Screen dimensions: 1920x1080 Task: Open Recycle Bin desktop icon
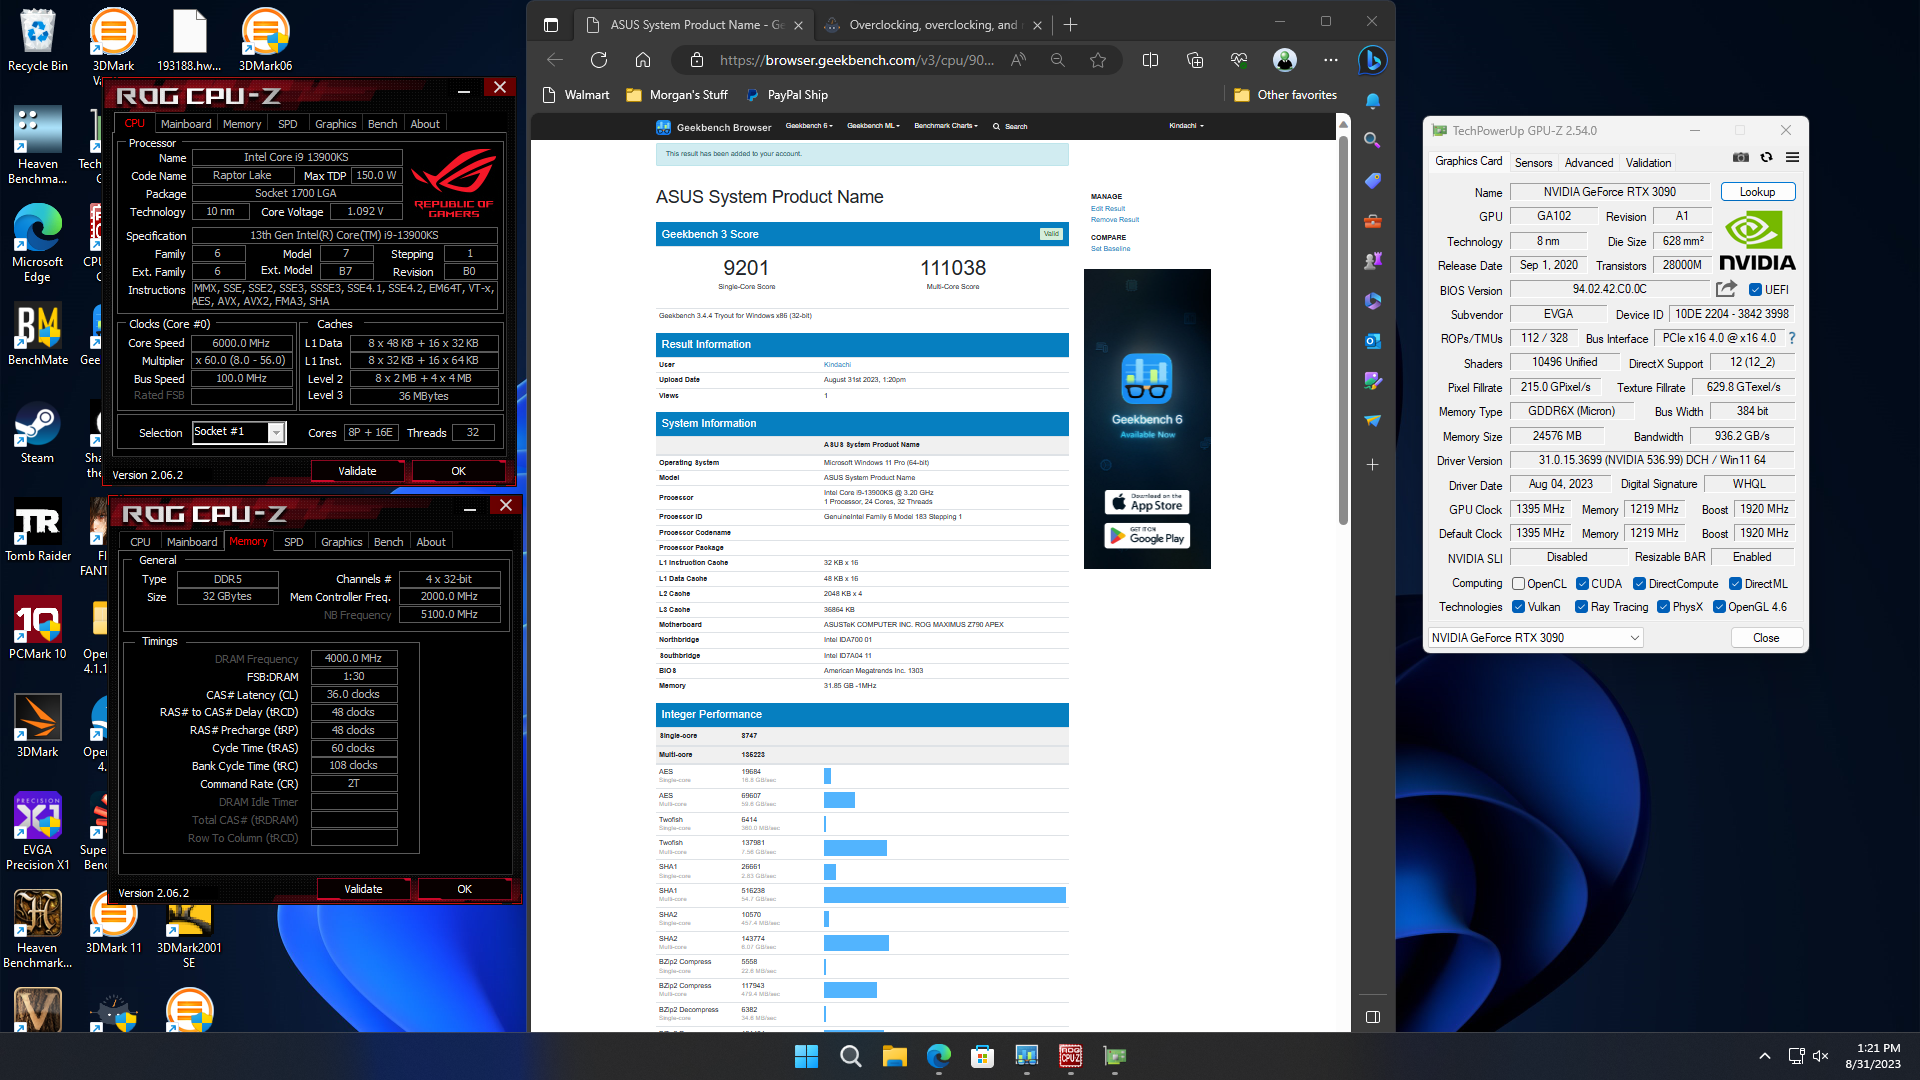37,42
